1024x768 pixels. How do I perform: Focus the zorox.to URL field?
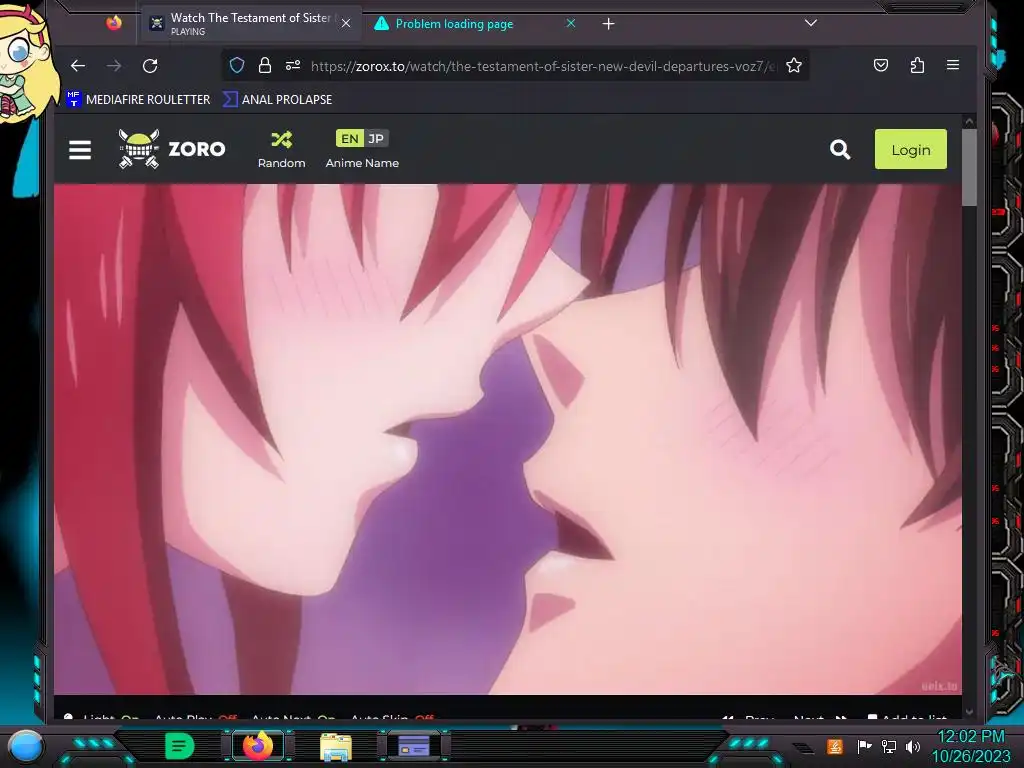click(543, 66)
